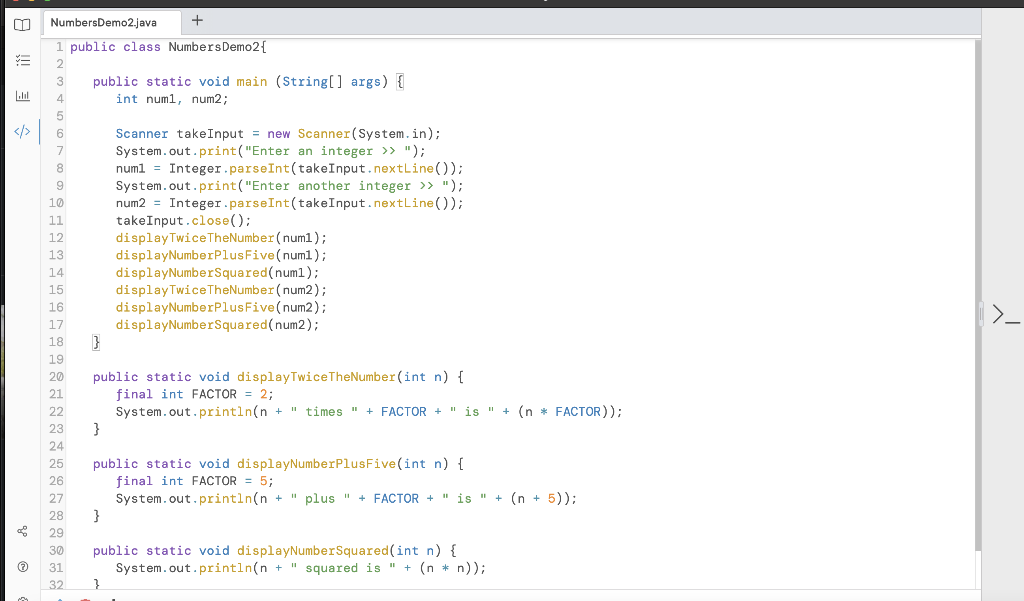Open the bar chart icon in sidebar
The image size is (1024, 601).
click(x=22, y=96)
